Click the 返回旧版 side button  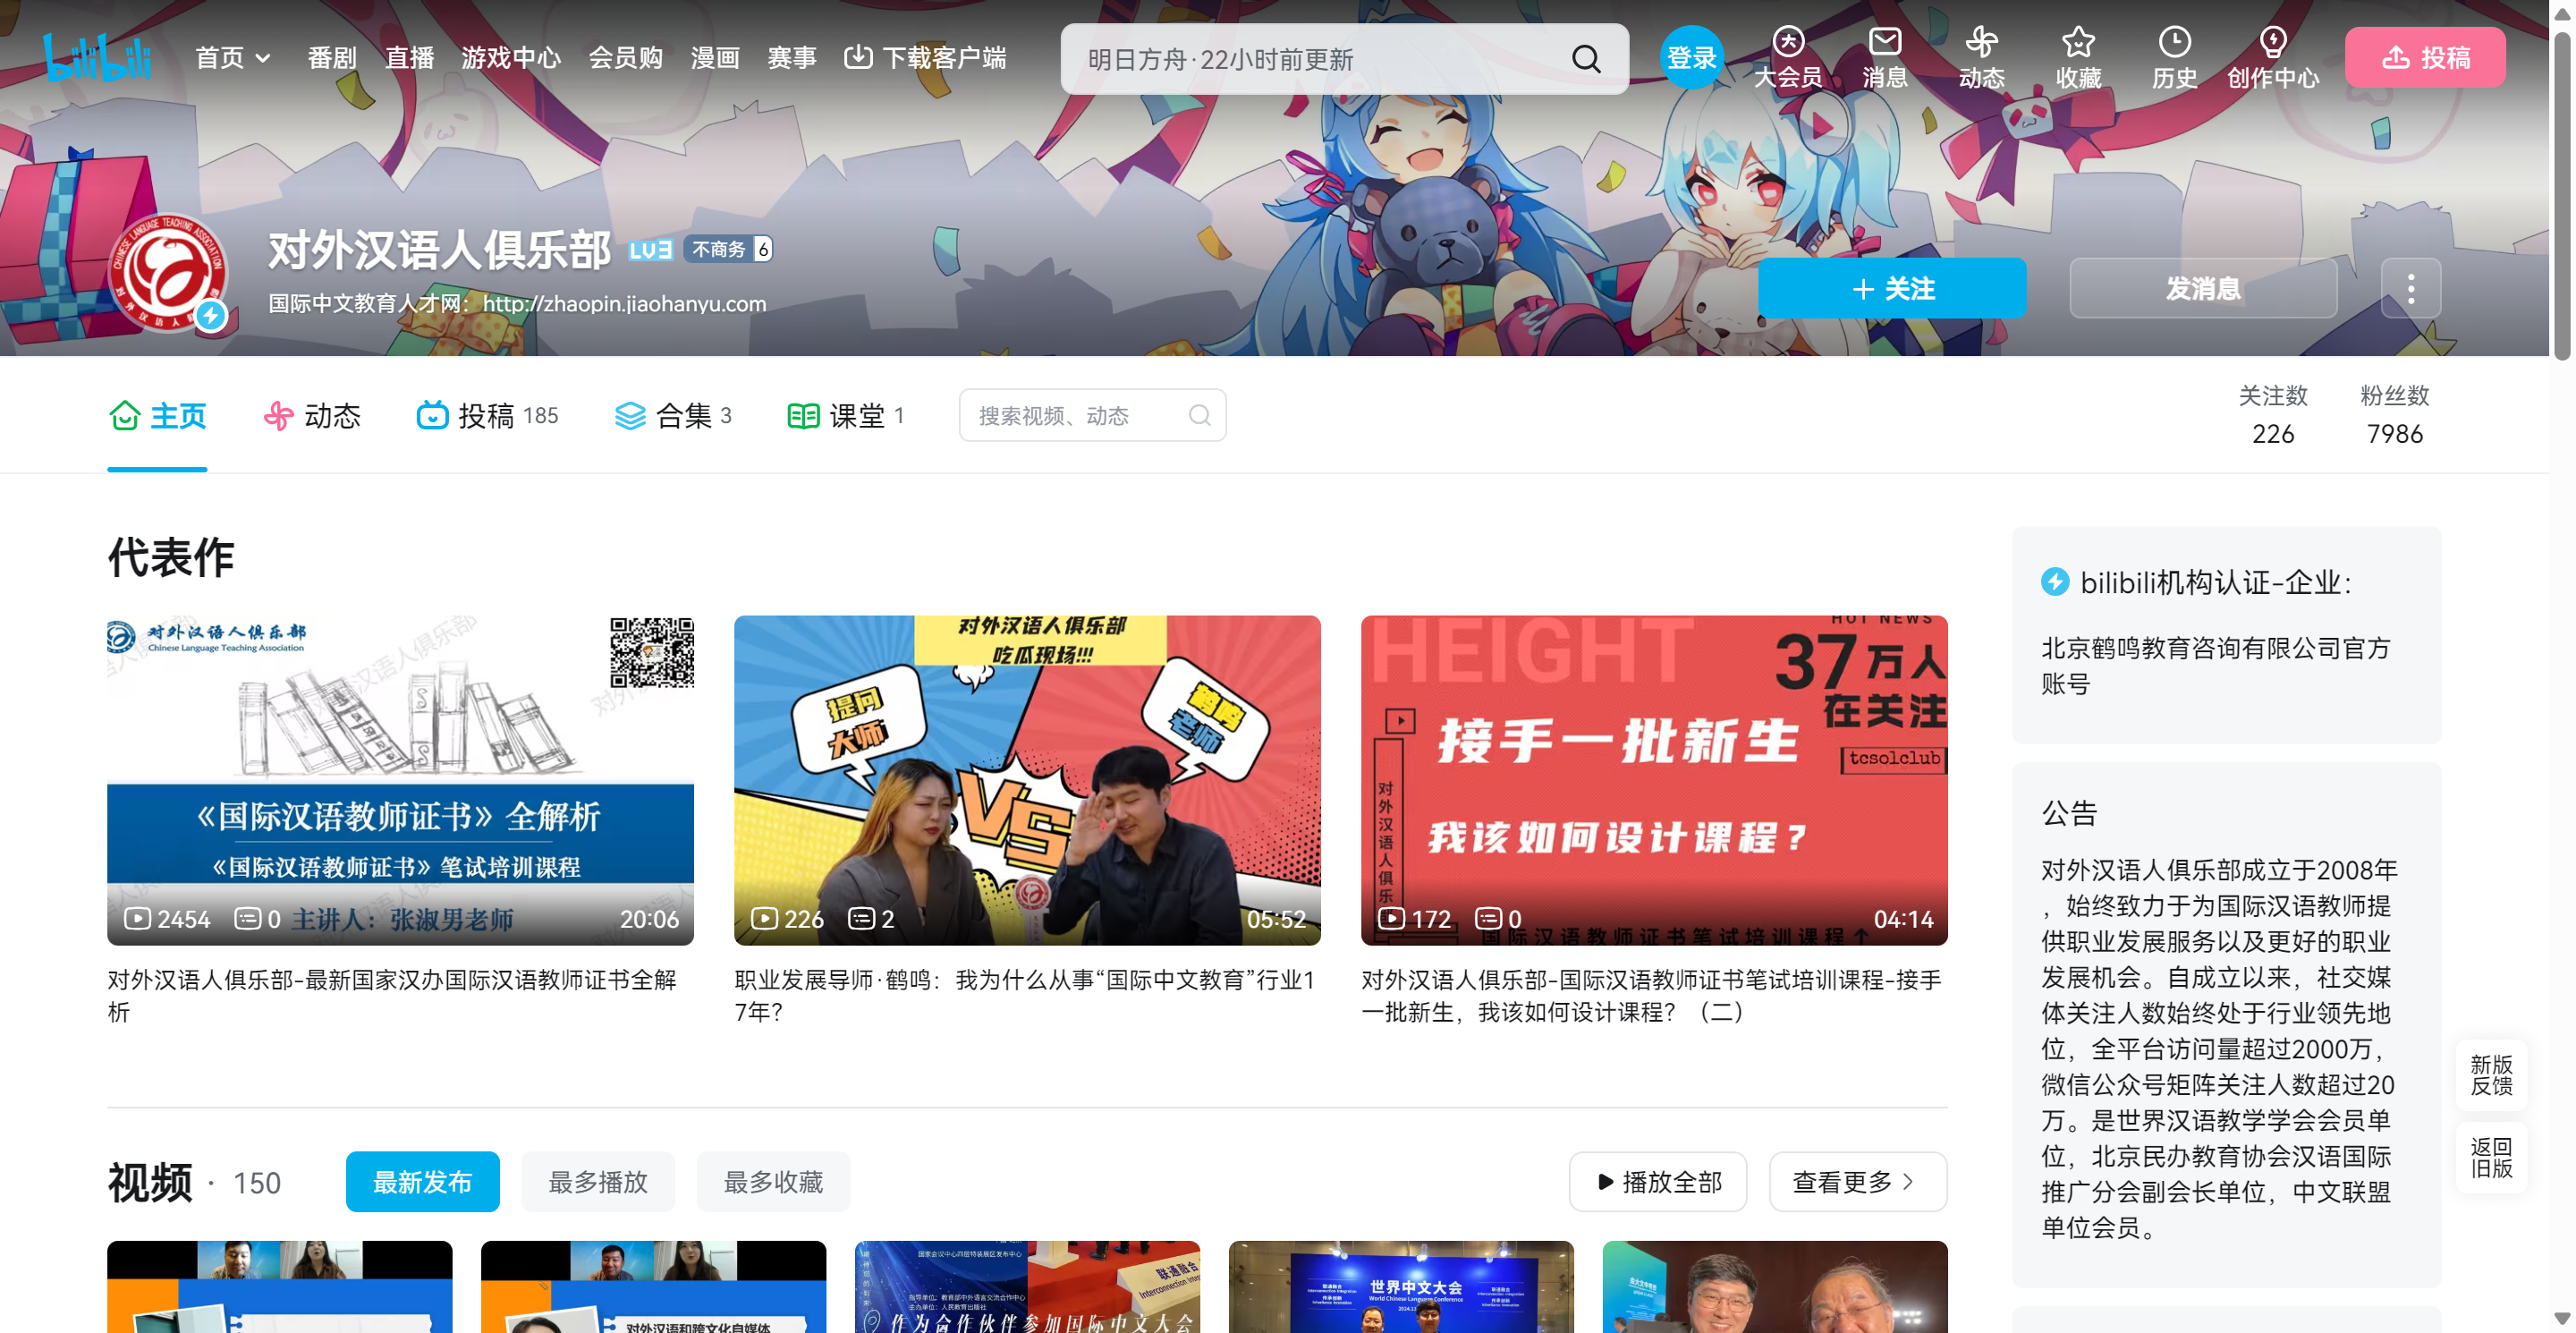(2491, 1157)
